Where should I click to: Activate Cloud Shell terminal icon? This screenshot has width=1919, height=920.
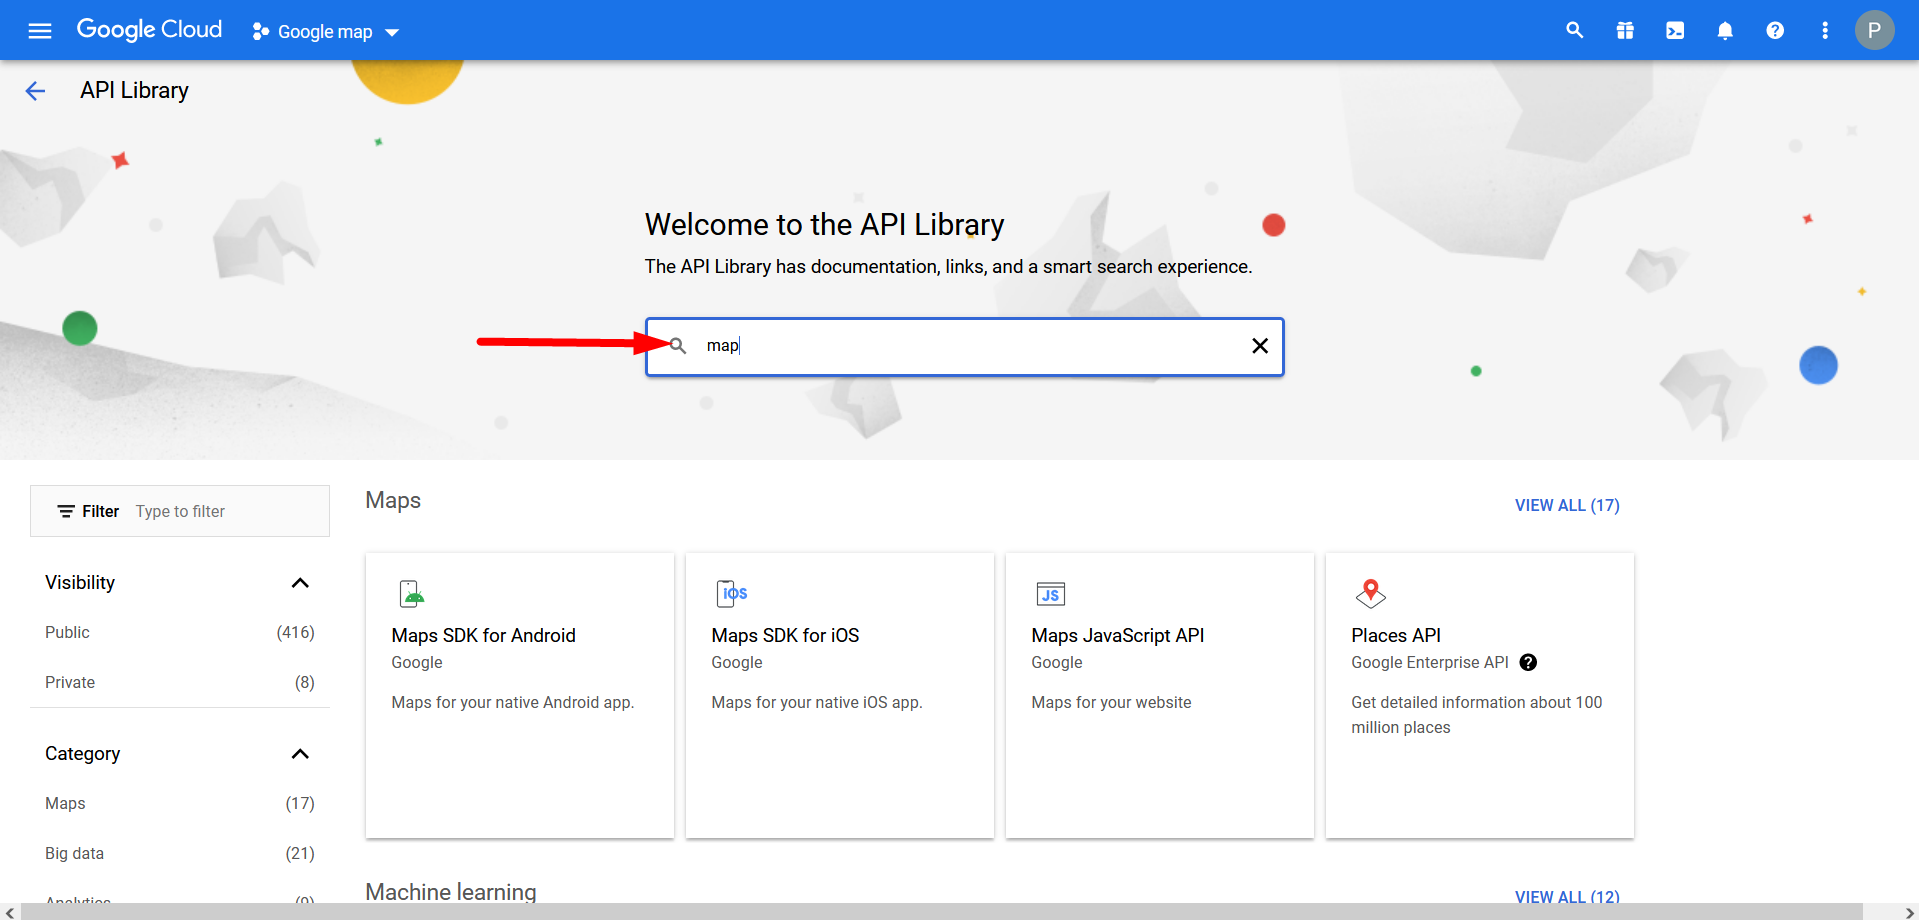point(1675,31)
